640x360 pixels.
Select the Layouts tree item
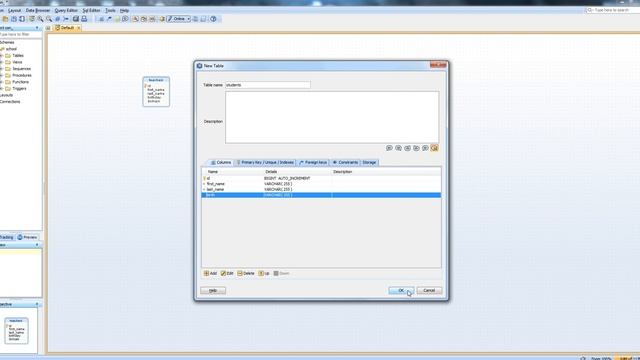(6, 95)
